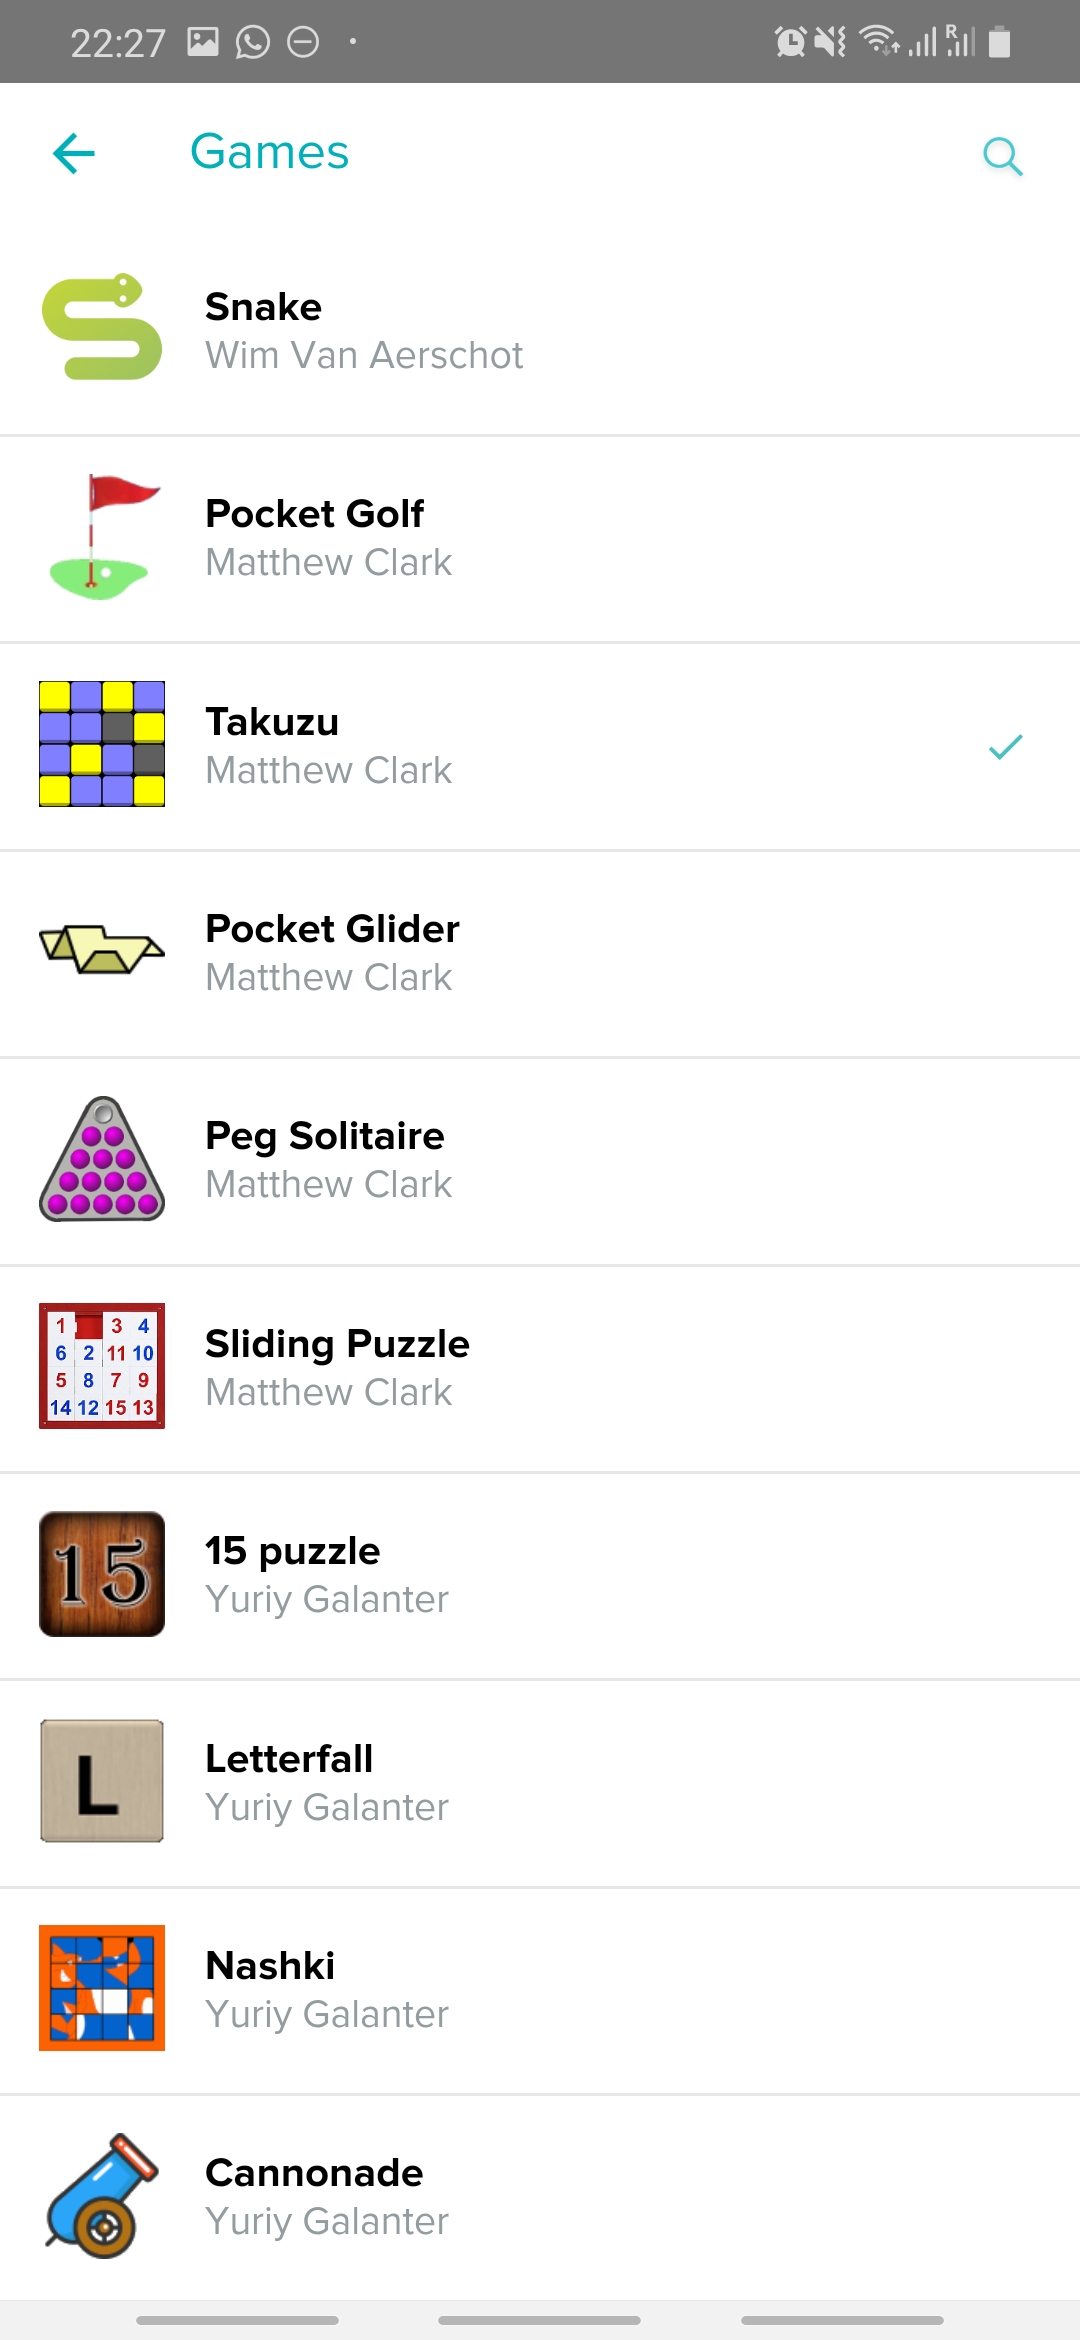
Task: Tap the Letterfall tile icon
Action: click(x=102, y=1781)
